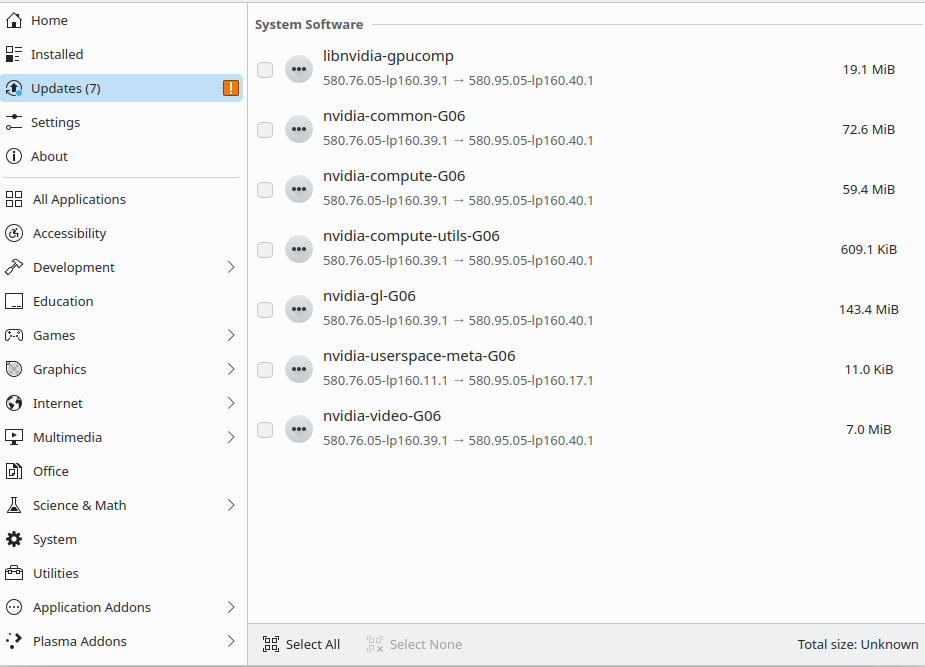The width and height of the screenshot is (925, 667).
Task: Open the About page
Action: pyautogui.click(x=49, y=156)
